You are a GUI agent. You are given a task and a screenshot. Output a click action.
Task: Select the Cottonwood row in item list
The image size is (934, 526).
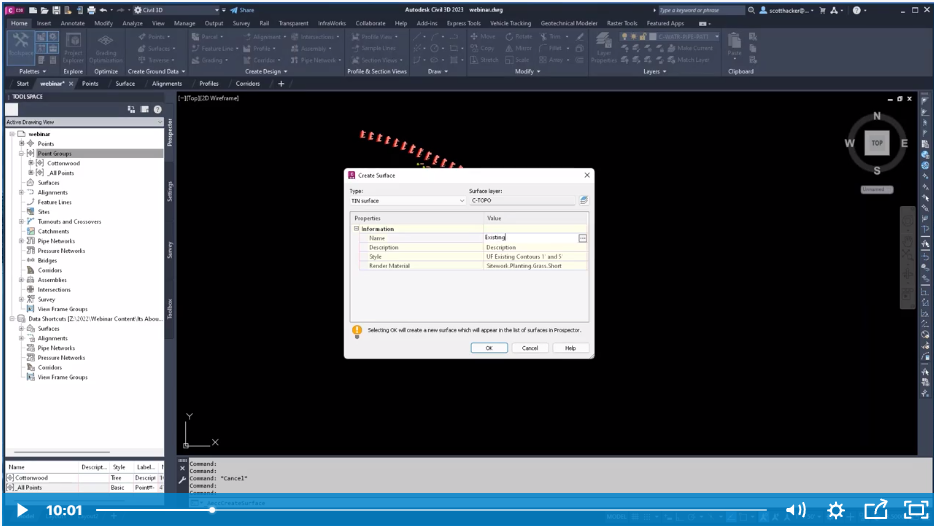click(84, 478)
